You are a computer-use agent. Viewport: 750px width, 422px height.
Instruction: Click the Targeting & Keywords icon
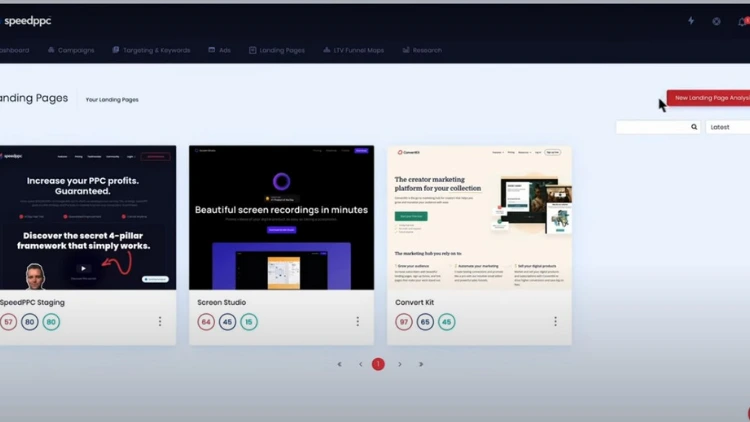tap(116, 50)
